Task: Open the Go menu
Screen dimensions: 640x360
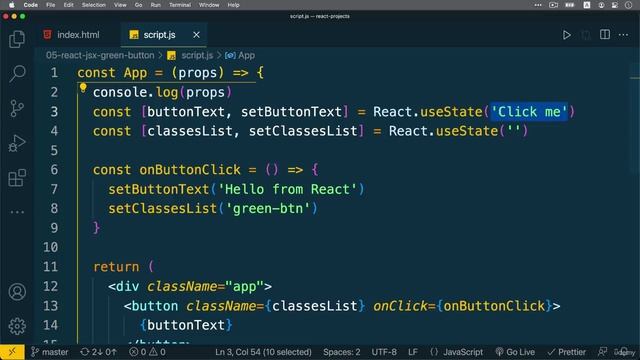Action: [138, 5]
